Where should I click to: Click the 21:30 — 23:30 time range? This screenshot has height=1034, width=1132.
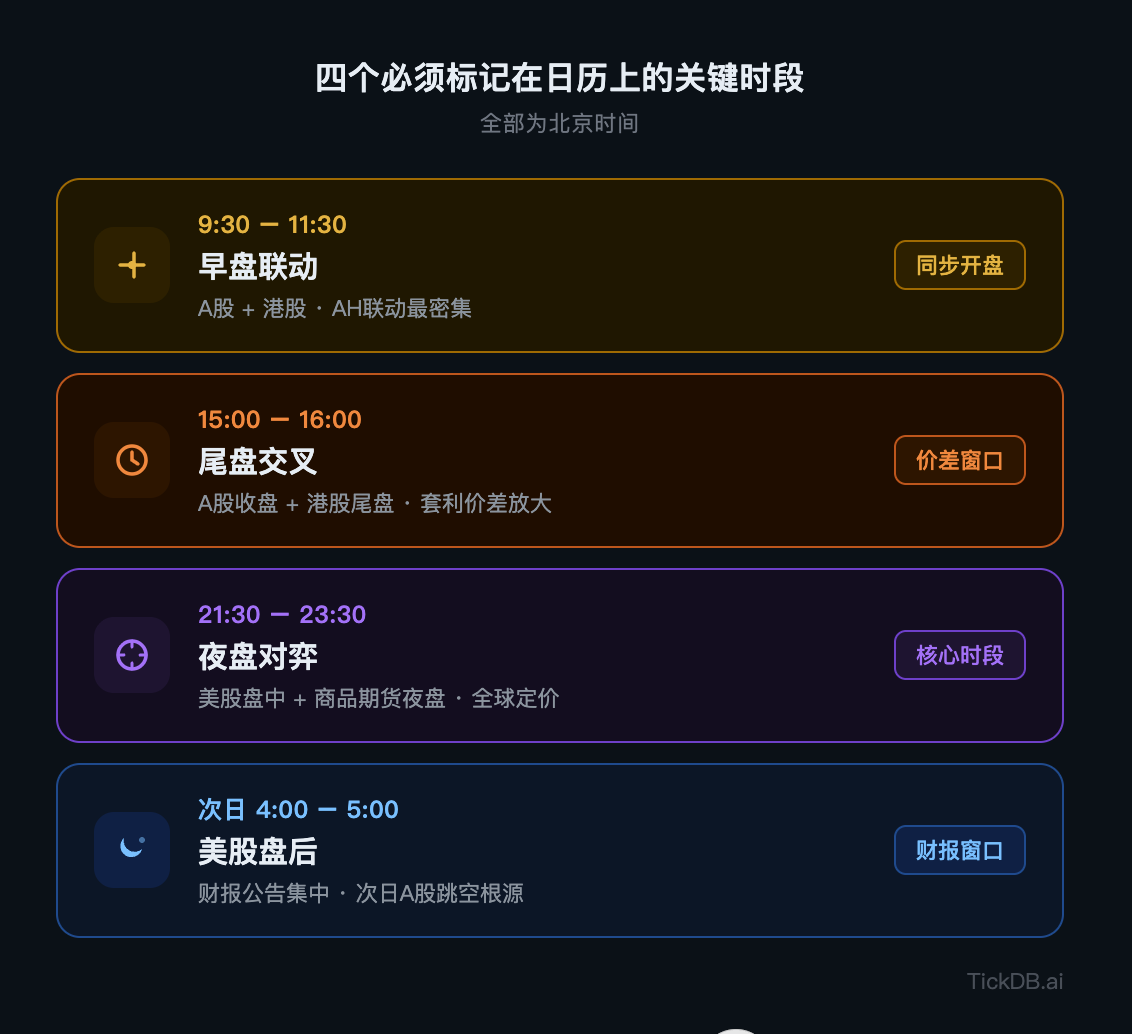(282, 614)
